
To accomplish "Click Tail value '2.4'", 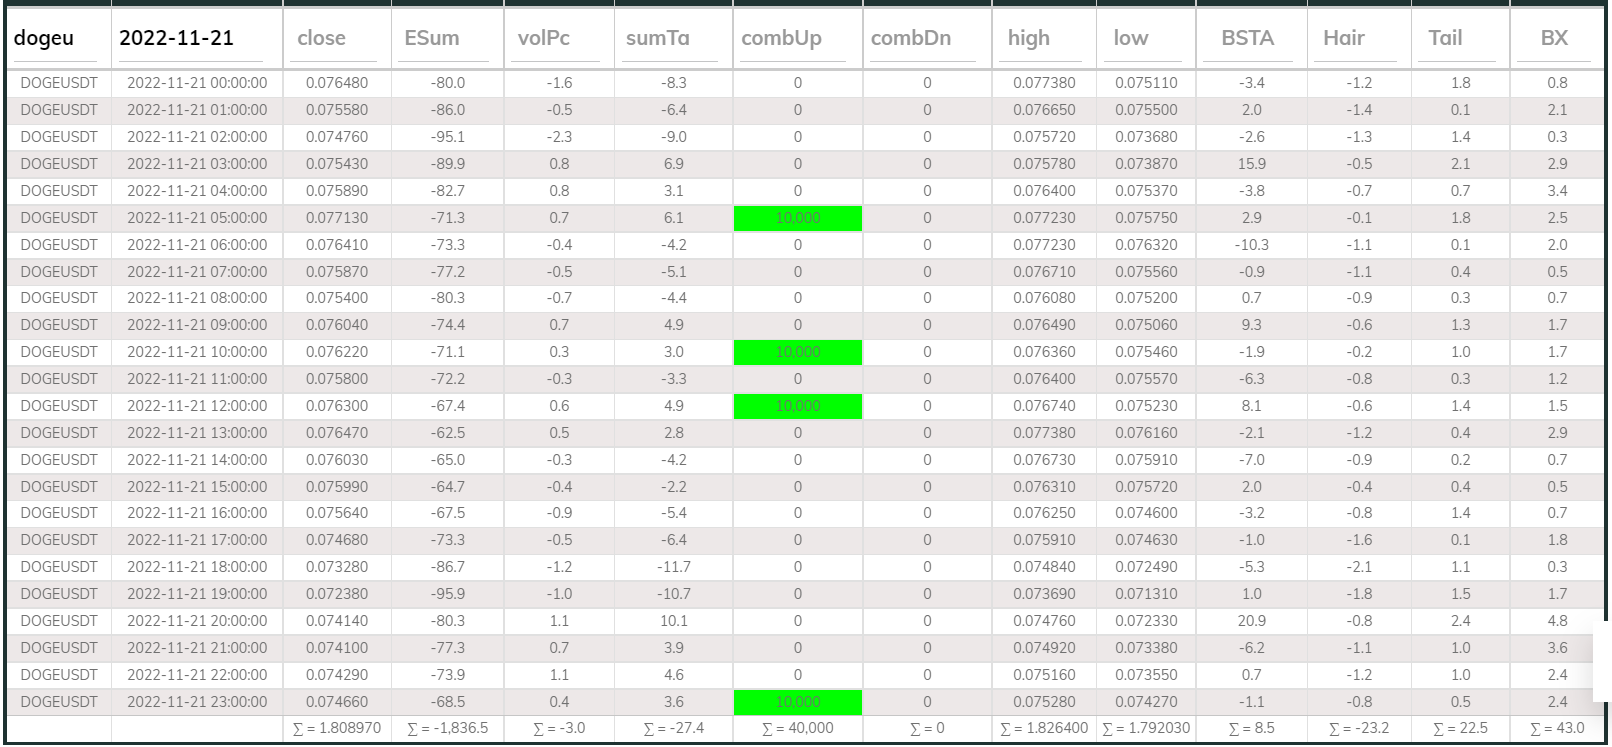I will click(1461, 621).
